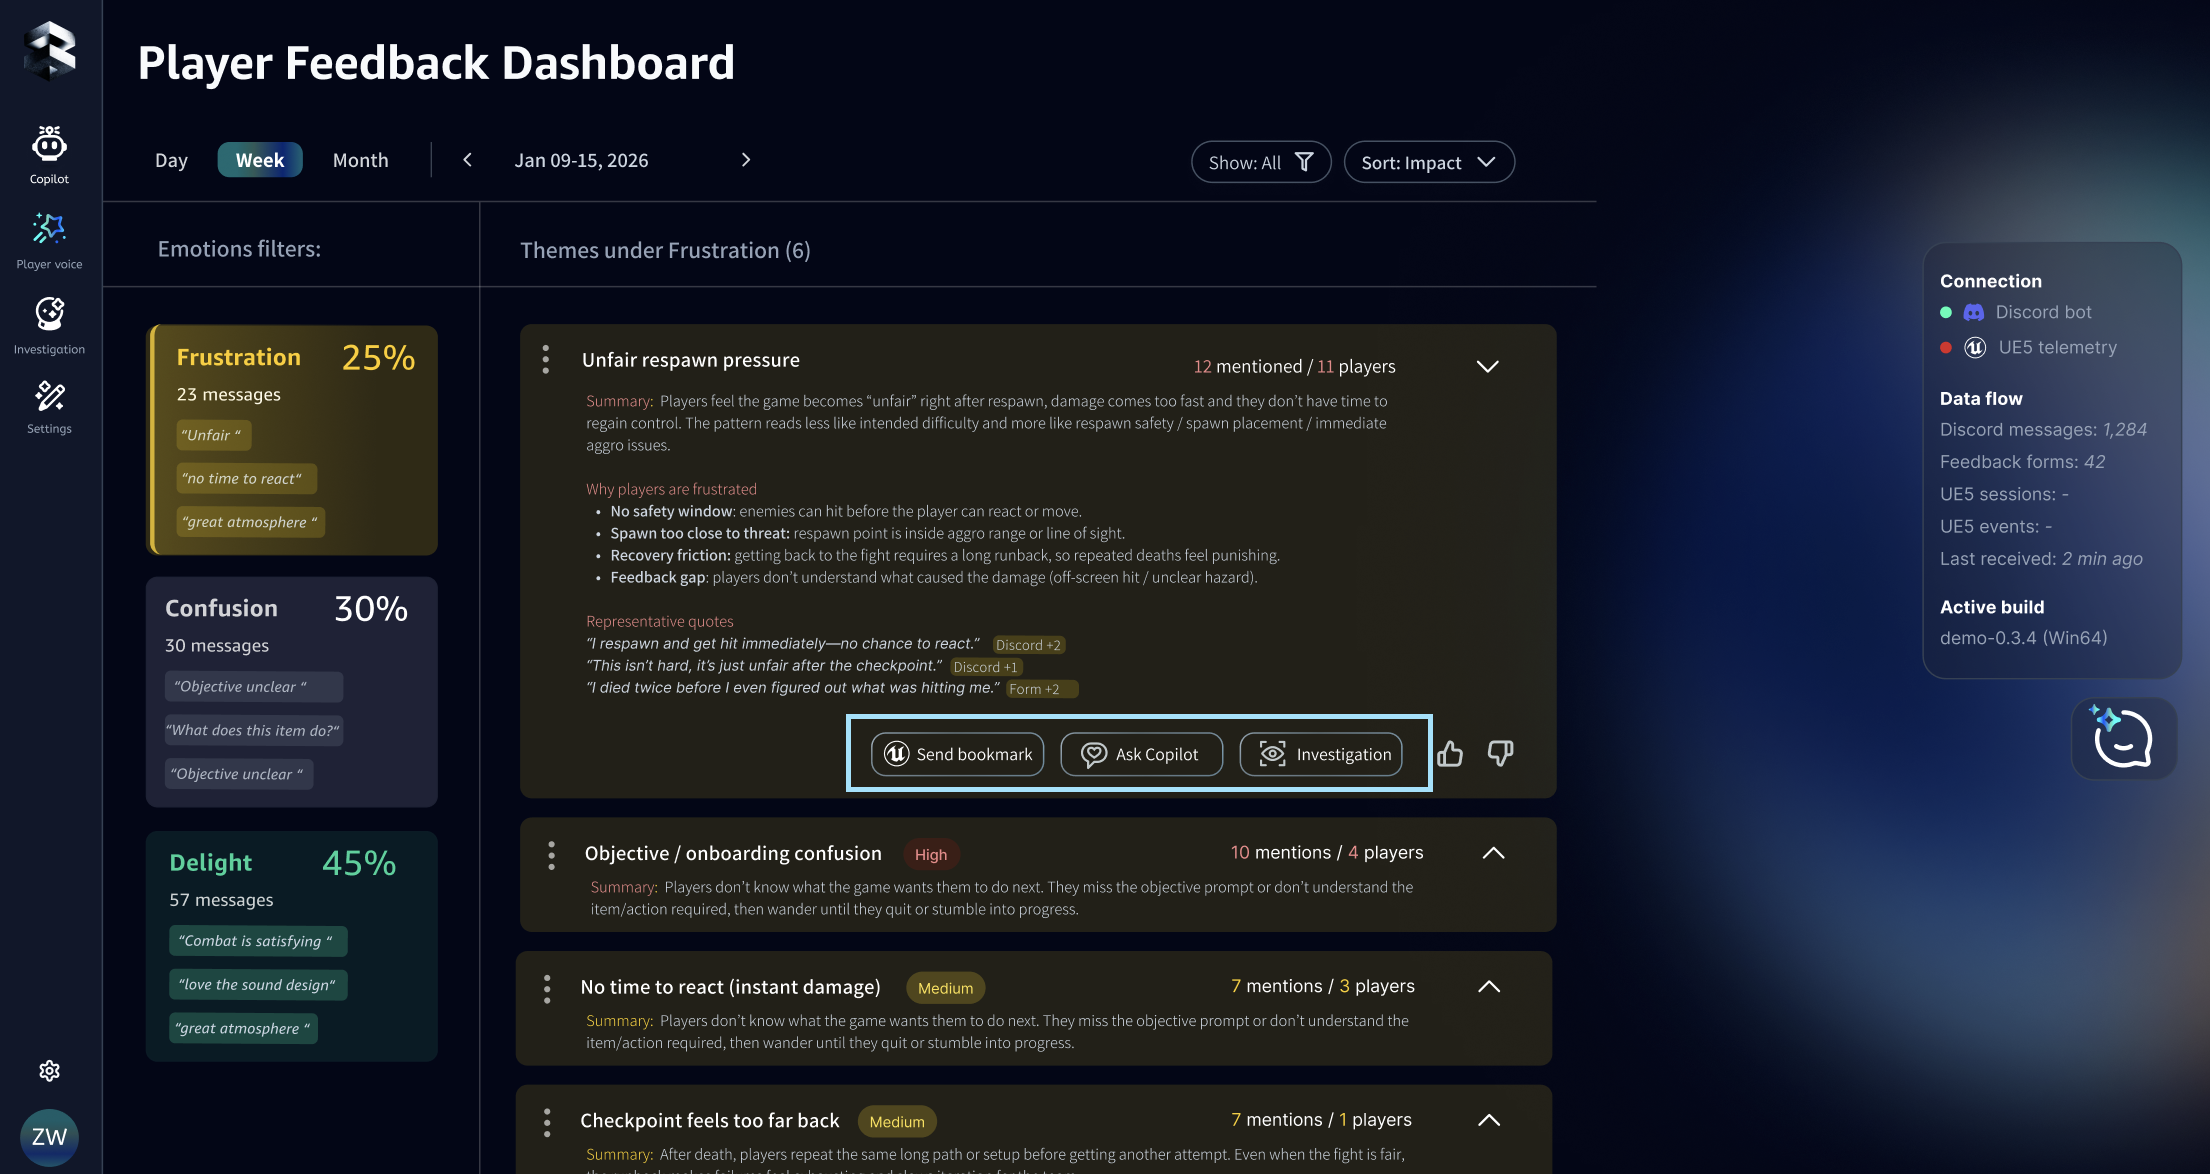Toggle the Frustration emotions filter card
Image resolution: width=2210 pixels, height=1174 pixels.
pos(291,441)
